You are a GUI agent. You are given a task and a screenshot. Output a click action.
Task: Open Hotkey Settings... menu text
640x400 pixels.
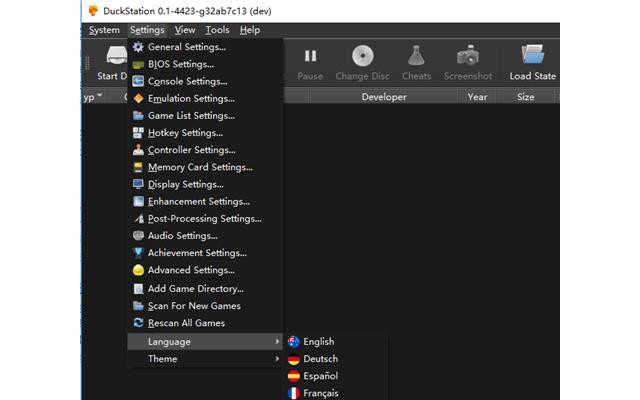click(x=185, y=133)
